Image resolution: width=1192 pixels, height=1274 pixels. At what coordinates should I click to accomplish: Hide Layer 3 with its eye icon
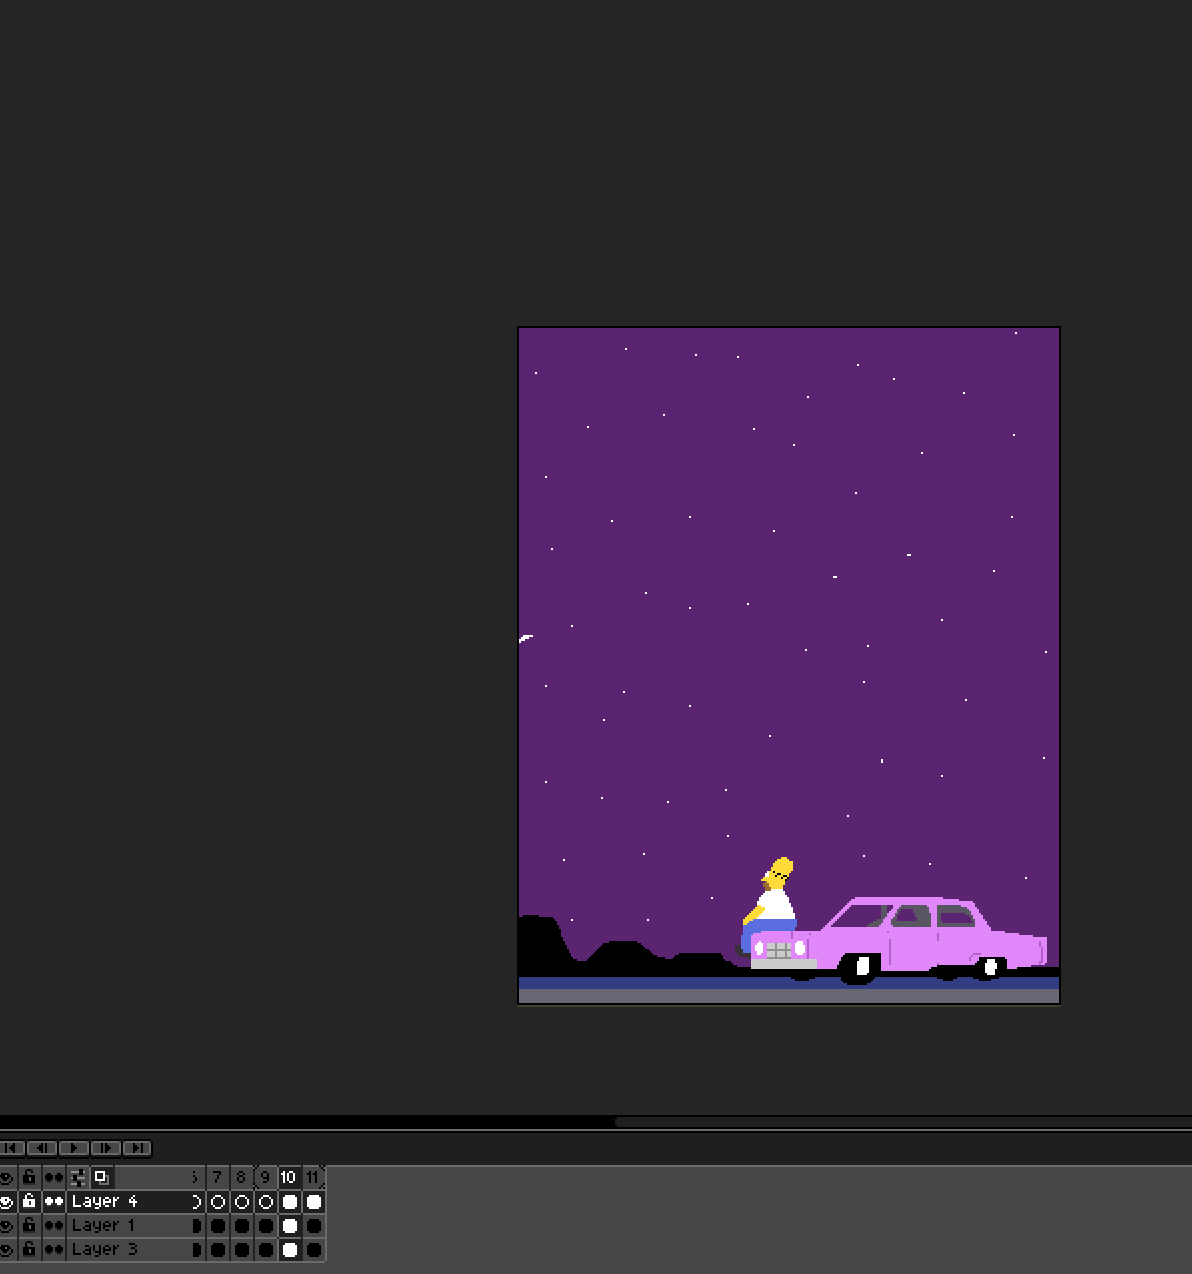click(7, 1249)
